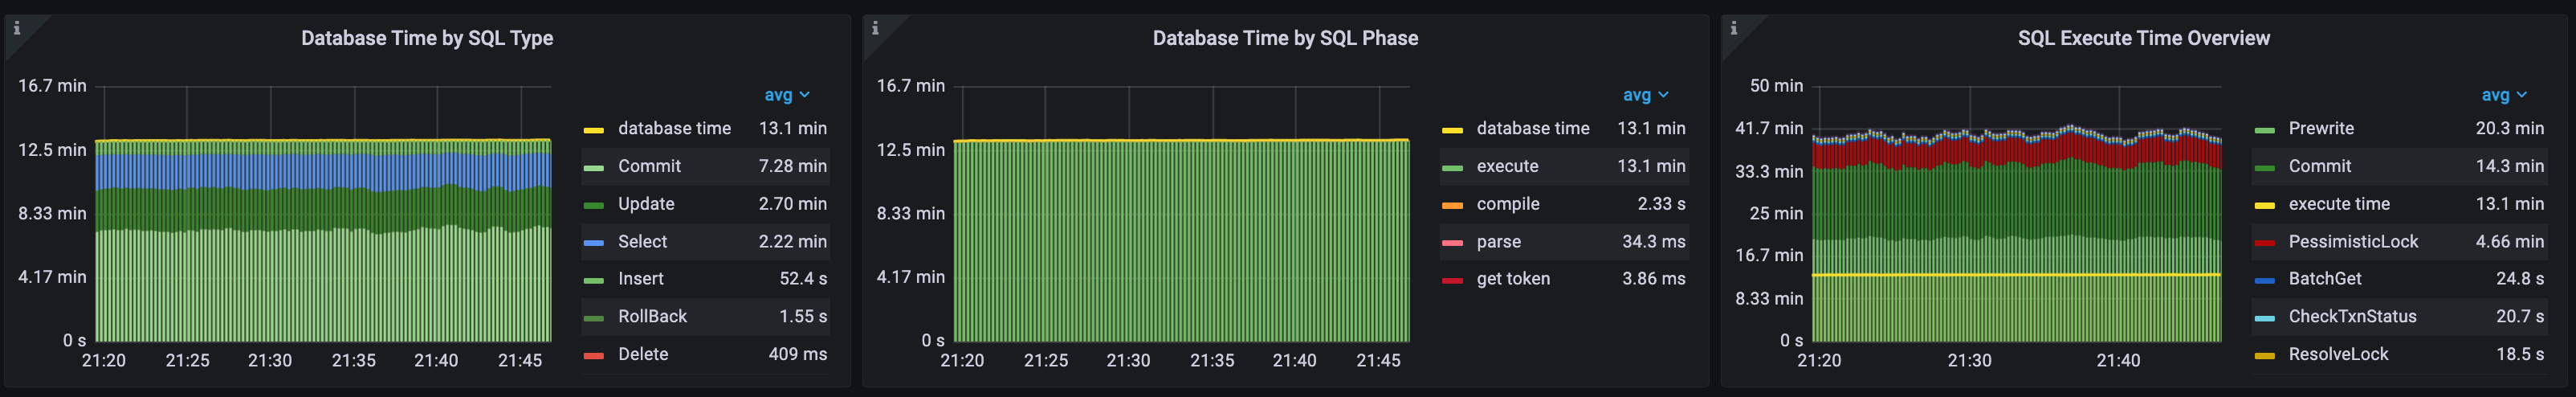Click the Delete series red color swatch
This screenshot has height=397, width=2576.
(x=593, y=355)
